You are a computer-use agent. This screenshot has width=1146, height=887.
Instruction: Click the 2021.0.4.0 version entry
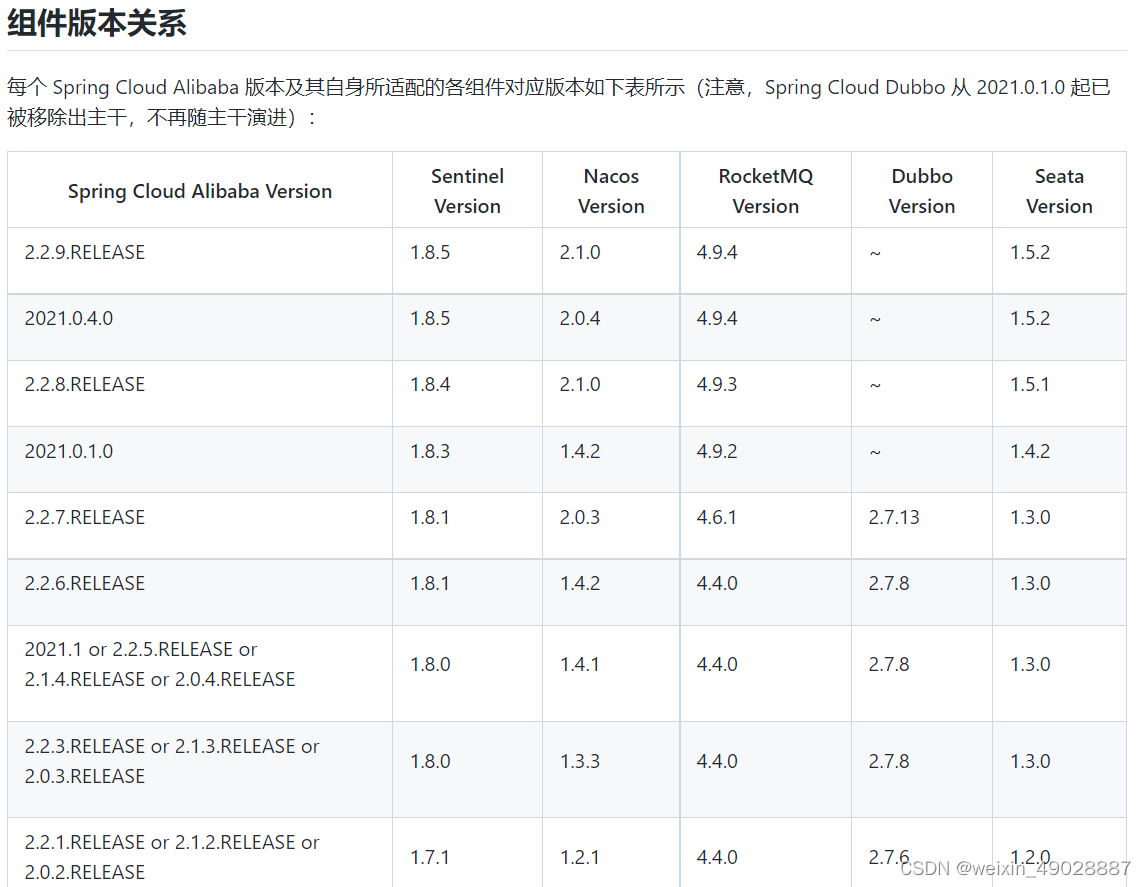(67, 318)
